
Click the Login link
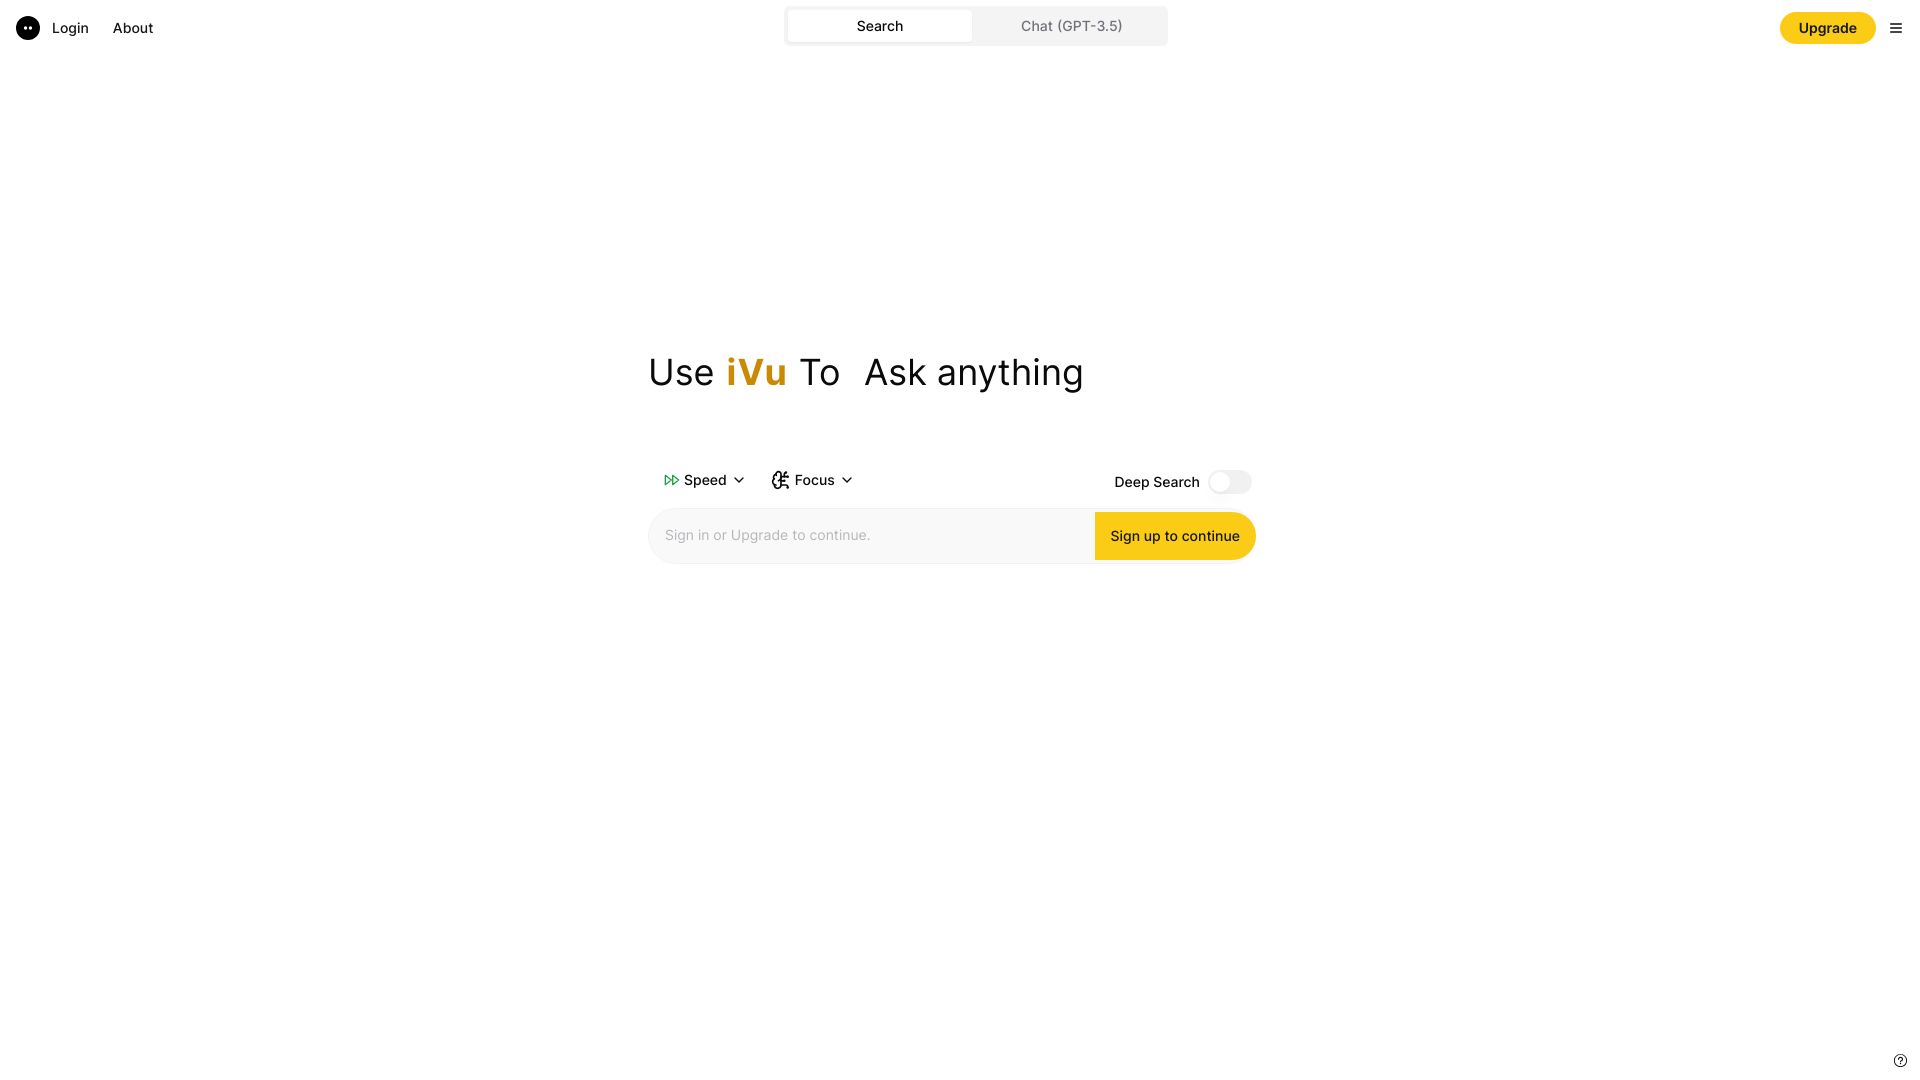(70, 28)
